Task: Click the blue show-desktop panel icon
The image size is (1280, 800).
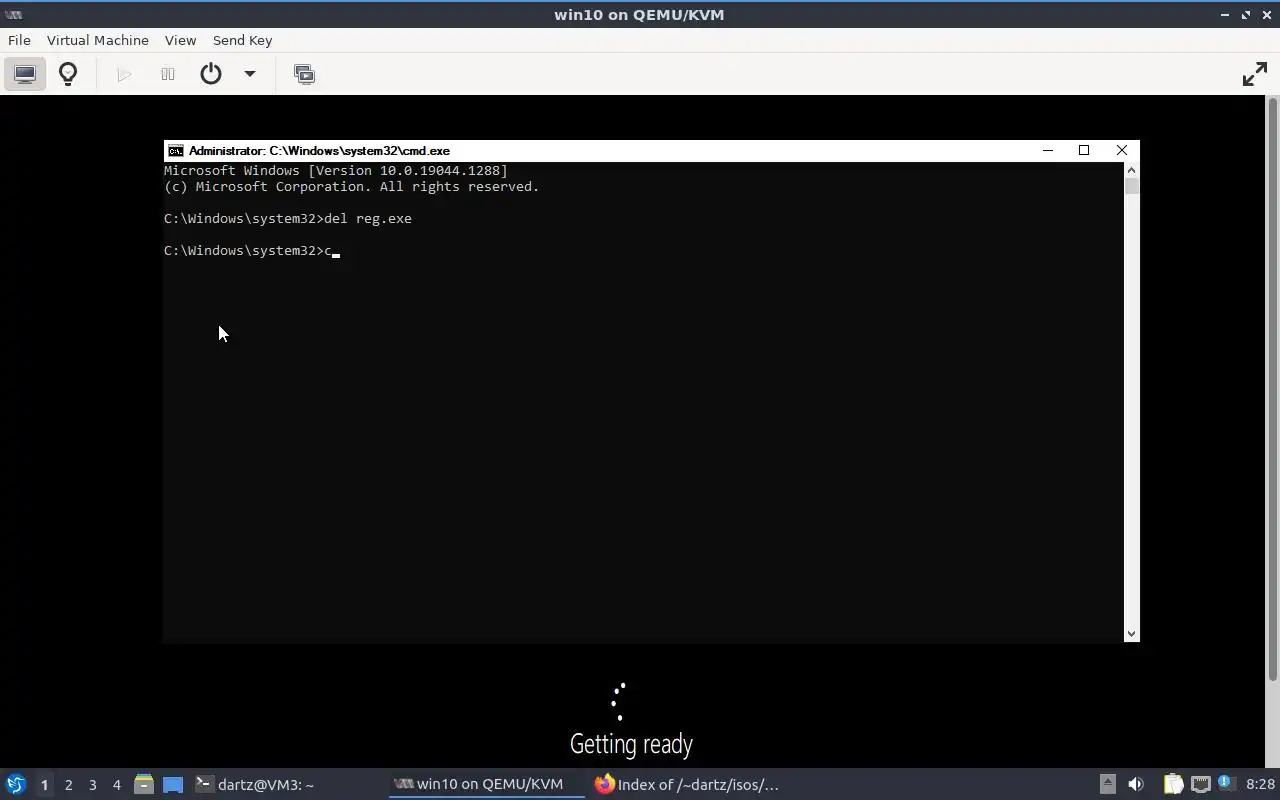Action: 173,784
